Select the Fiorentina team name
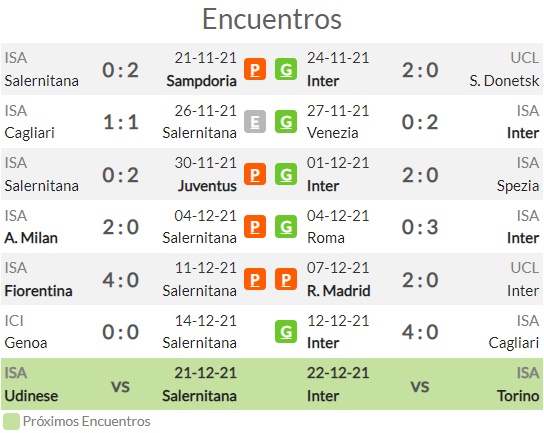The width and height of the screenshot is (544, 433). click(39, 291)
